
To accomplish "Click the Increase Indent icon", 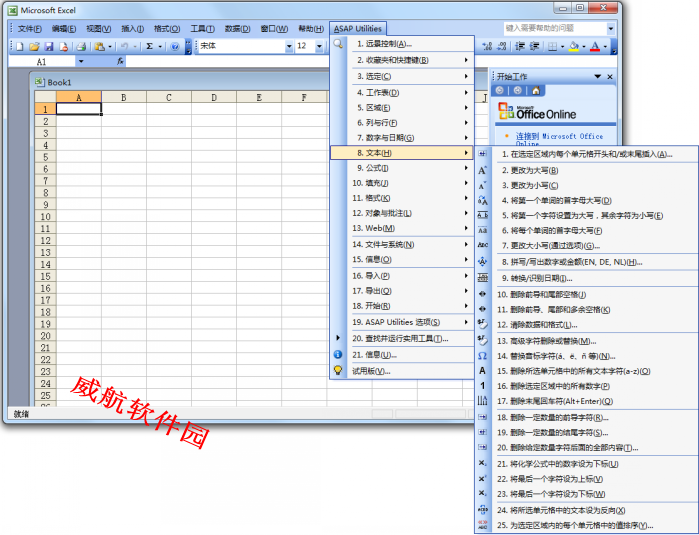I will click(x=535, y=46).
